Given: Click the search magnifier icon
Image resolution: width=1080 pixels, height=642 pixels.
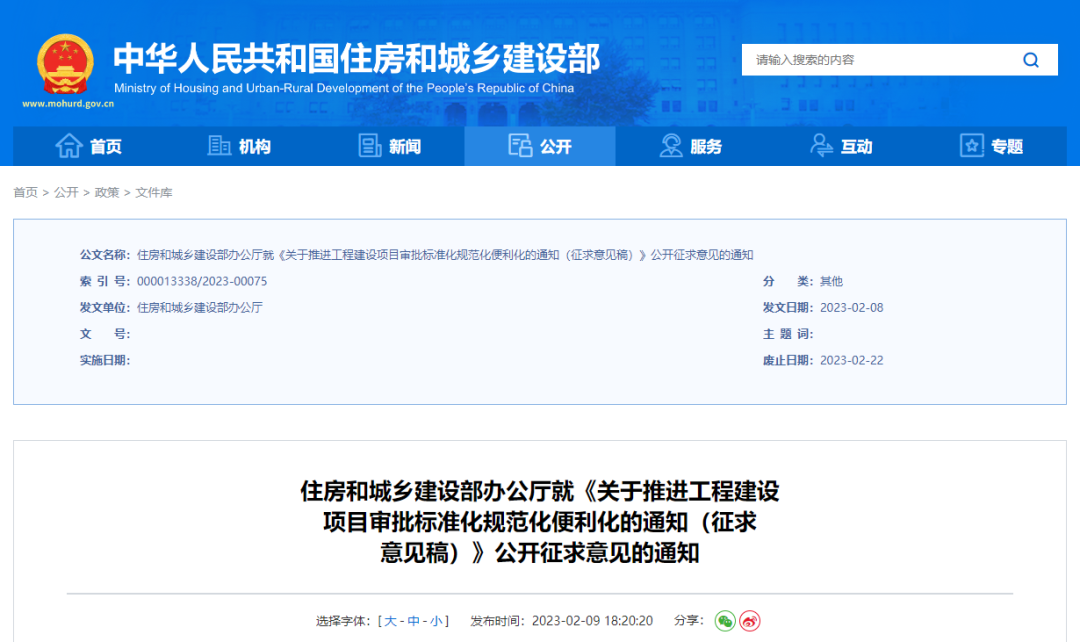Looking at the screenshot, I should 1030,59.
